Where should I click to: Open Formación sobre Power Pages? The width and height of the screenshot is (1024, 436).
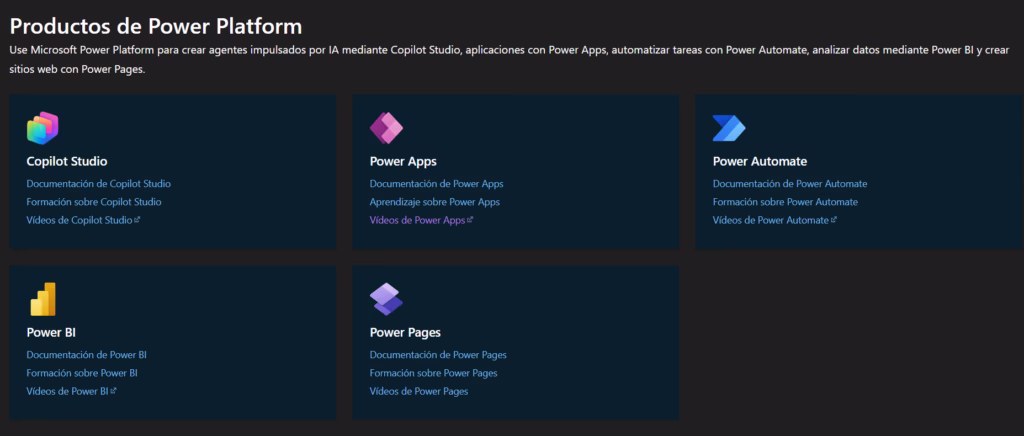click(x=434, y=373)
